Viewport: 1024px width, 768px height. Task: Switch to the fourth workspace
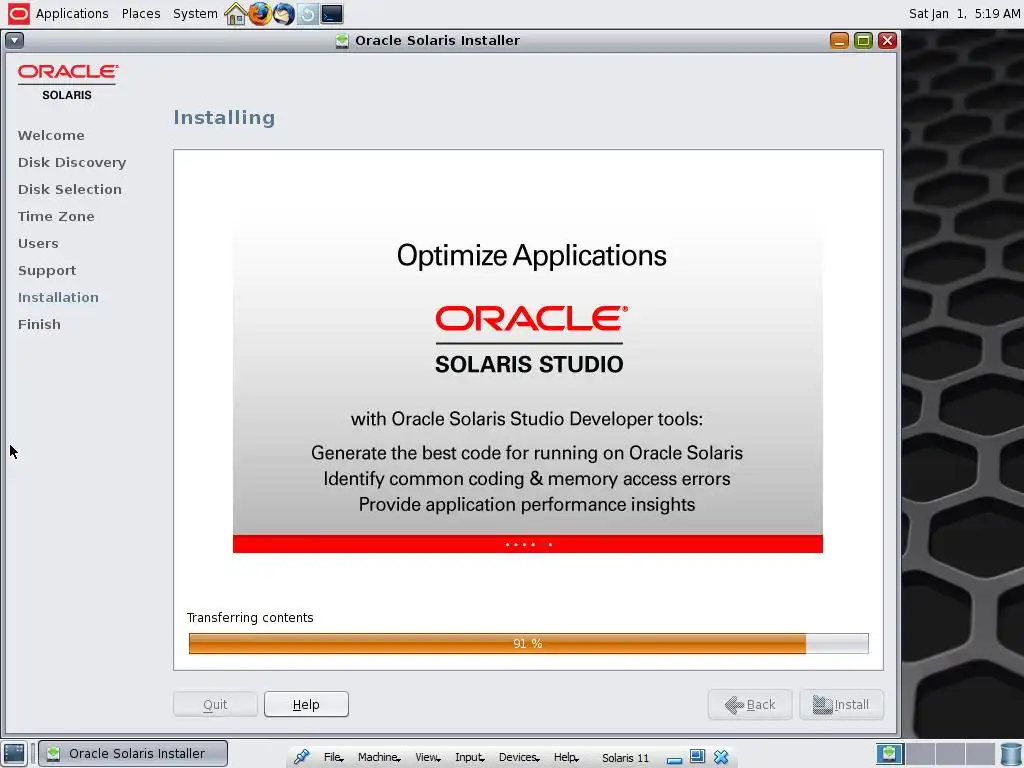980,754
